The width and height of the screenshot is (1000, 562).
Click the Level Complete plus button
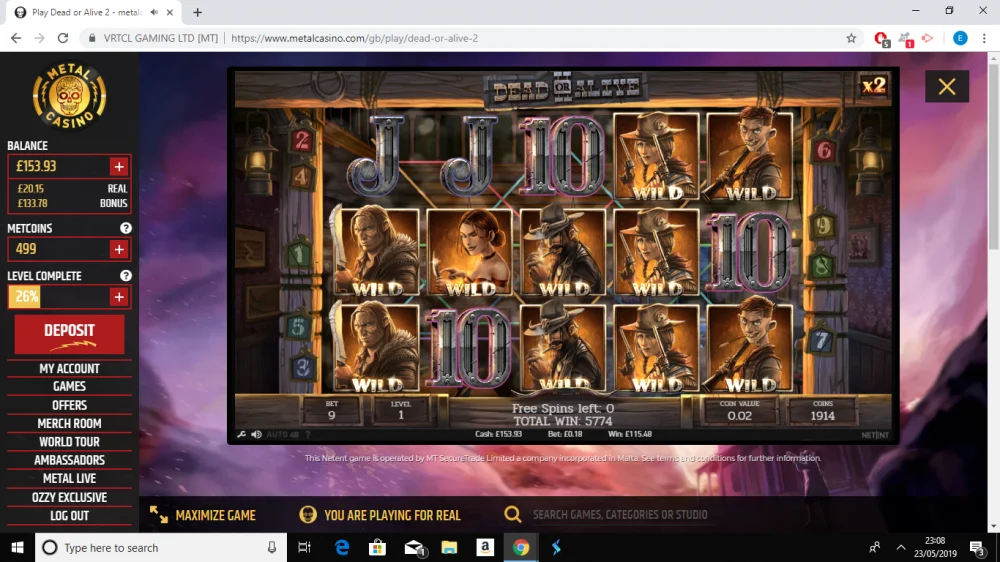tap(119, 297)
